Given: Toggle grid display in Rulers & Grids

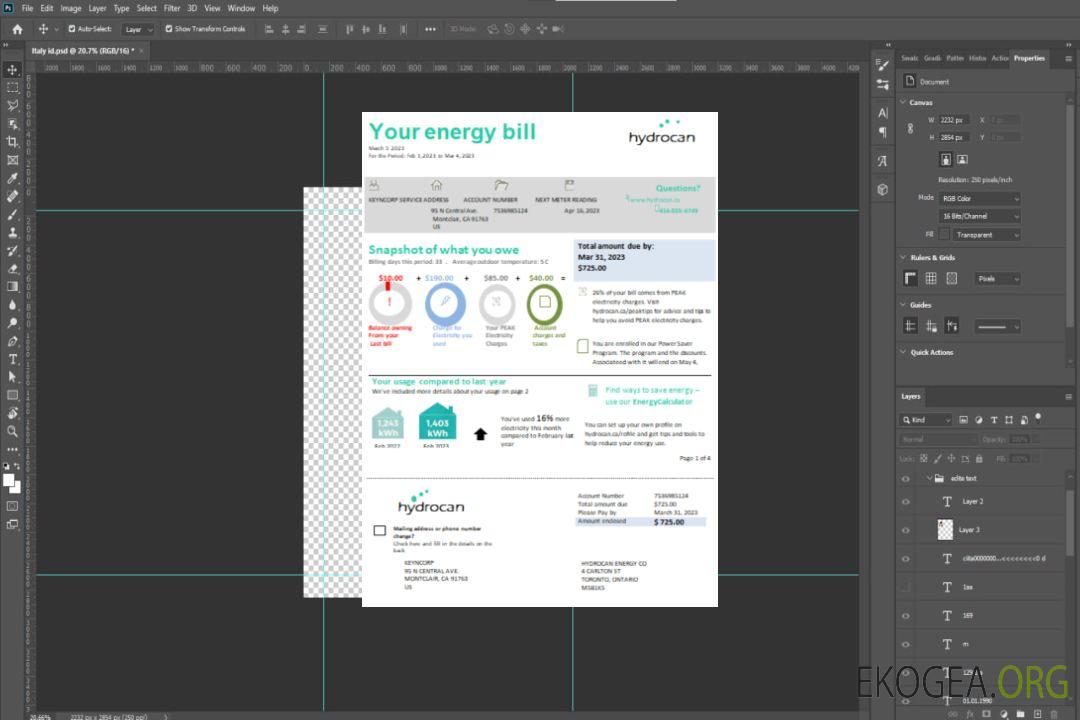Looking at the screenshot, I should coord(930,279).
